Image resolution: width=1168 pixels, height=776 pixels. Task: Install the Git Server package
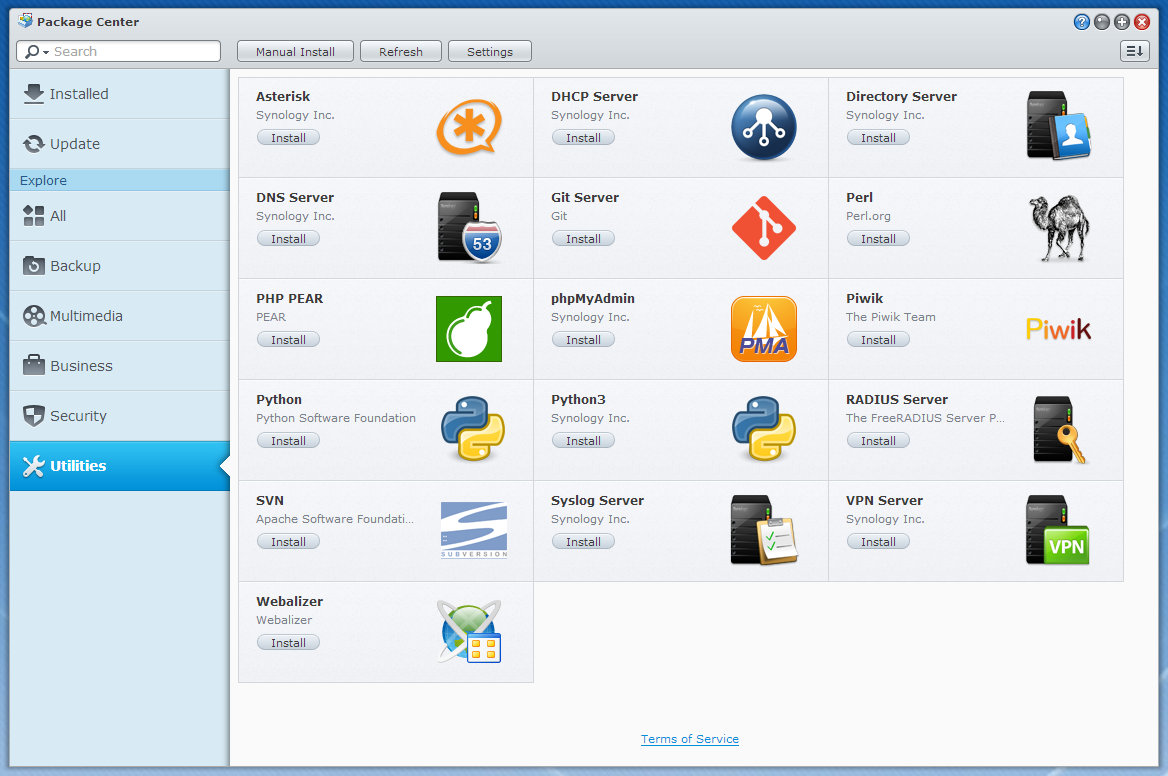(583, 238)
